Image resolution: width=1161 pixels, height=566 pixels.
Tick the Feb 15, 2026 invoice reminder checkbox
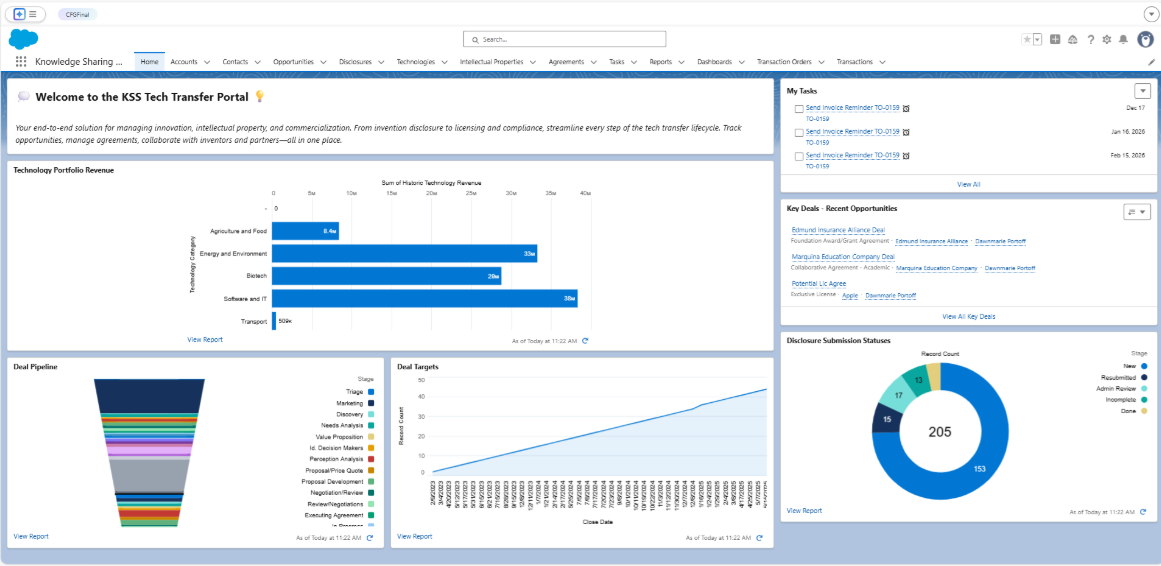click(798, 156)
